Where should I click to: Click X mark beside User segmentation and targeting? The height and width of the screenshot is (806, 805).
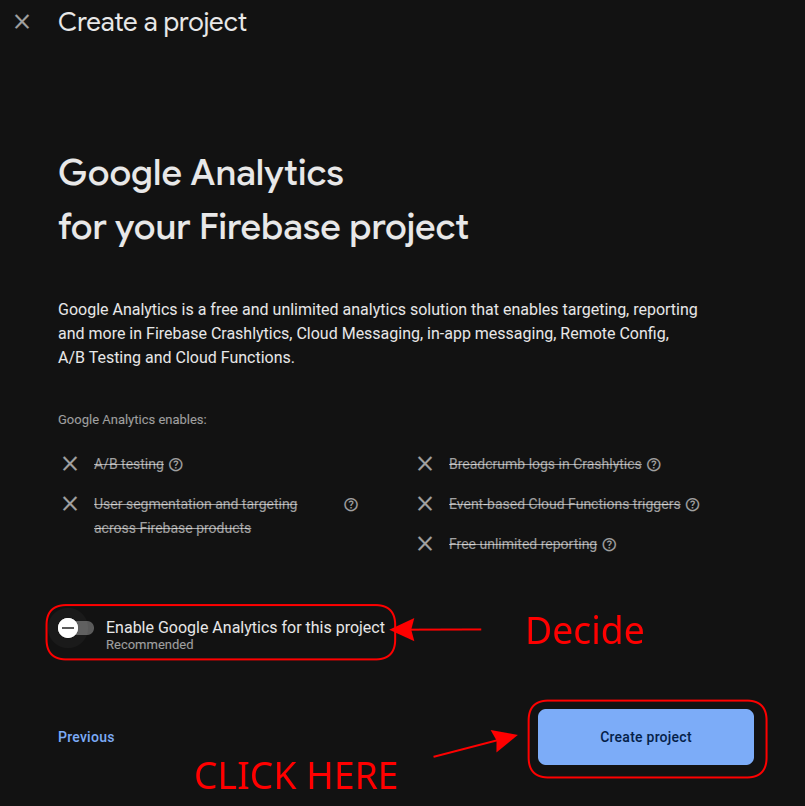click(70, 504)
